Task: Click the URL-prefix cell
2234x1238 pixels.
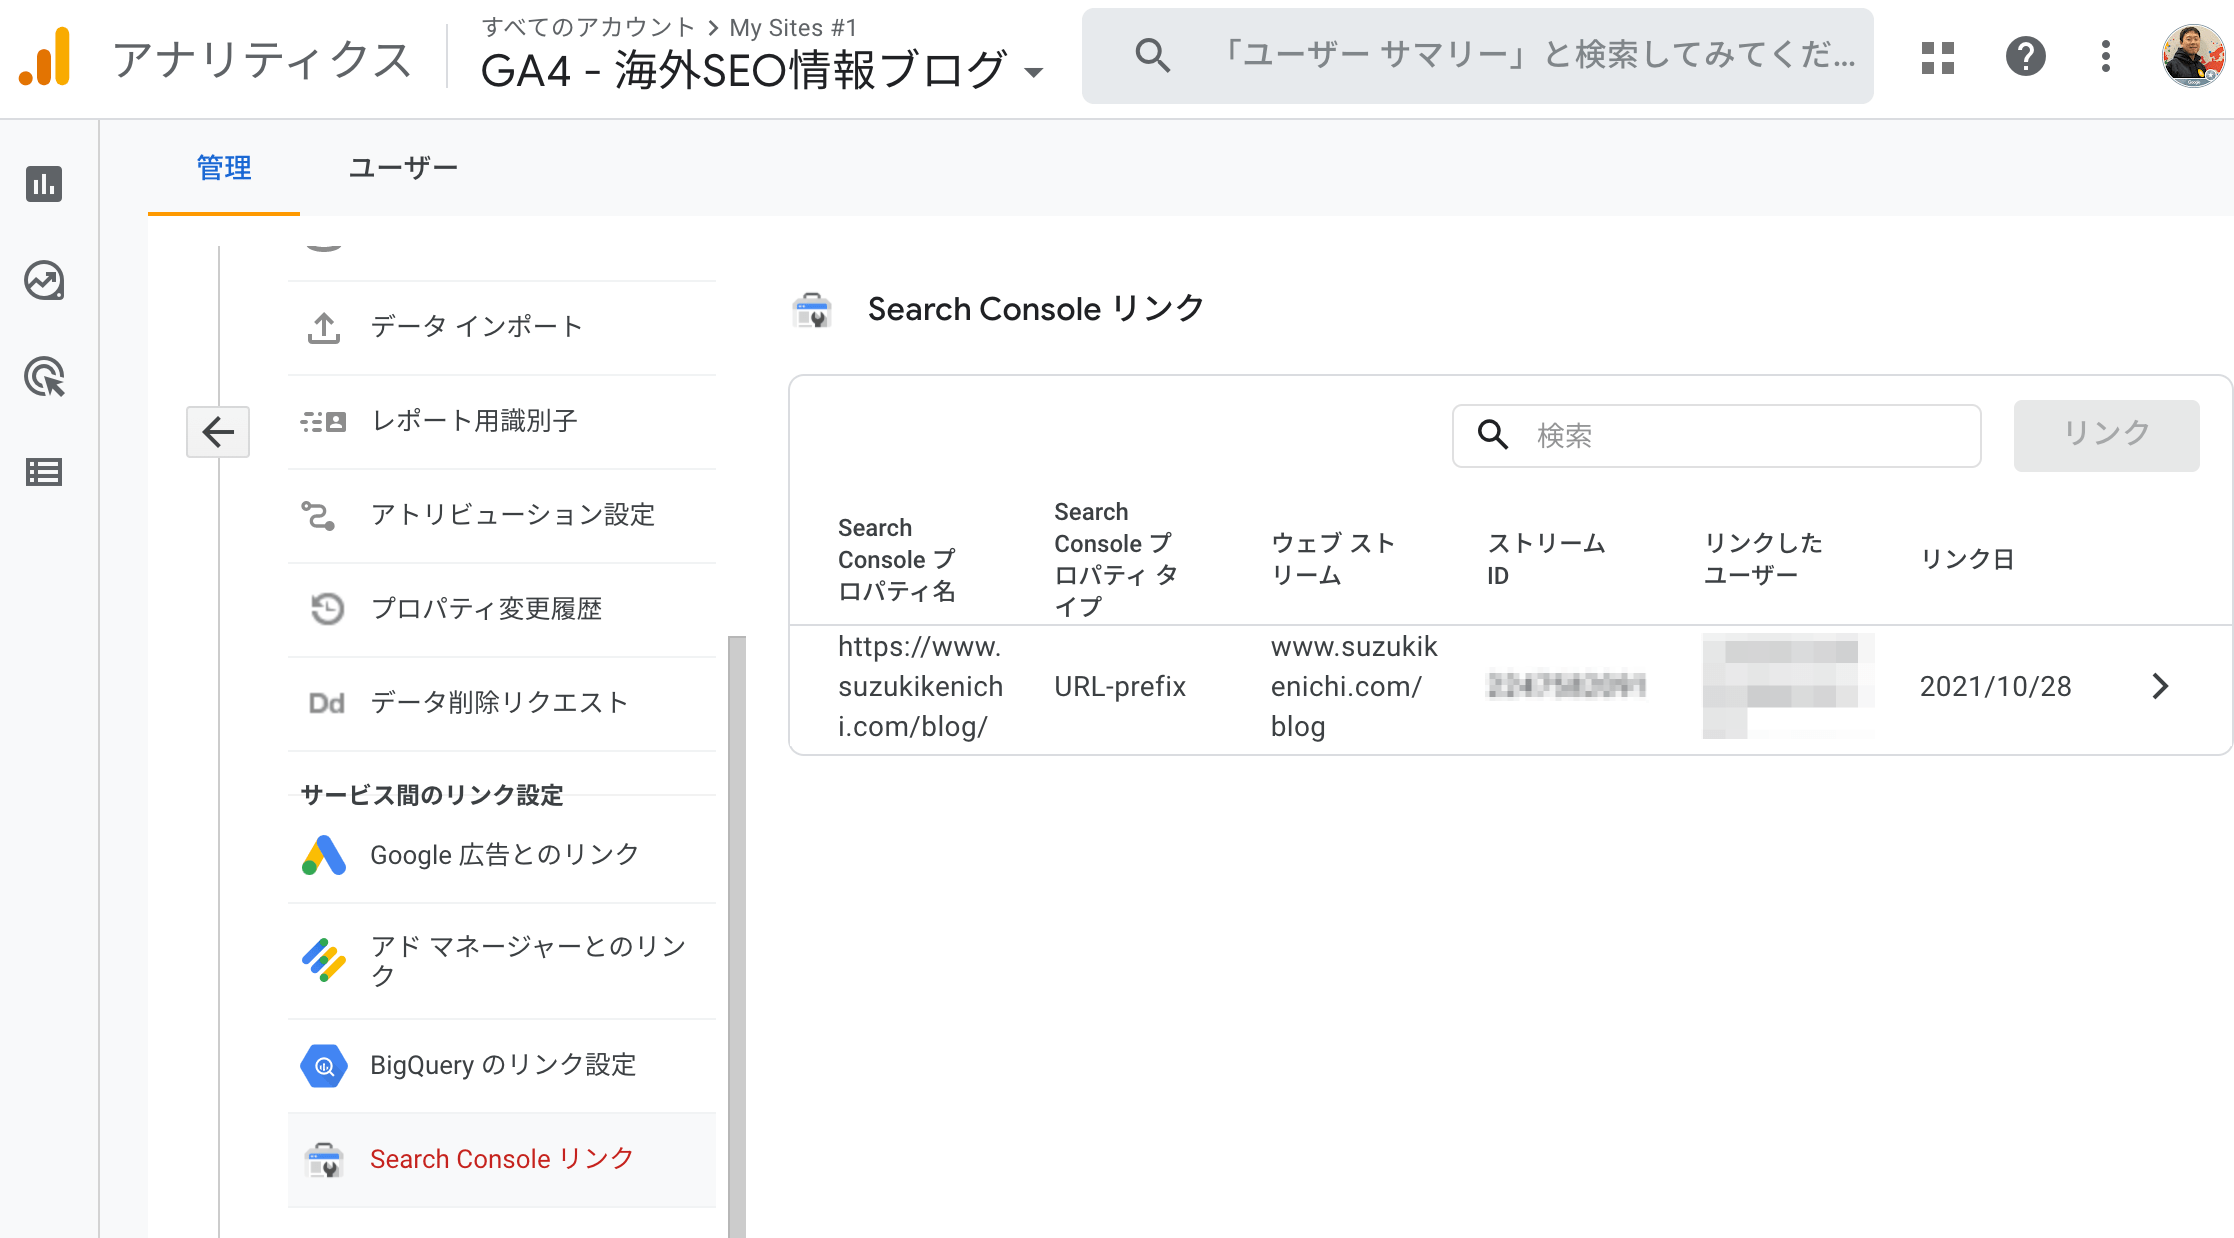Action: tap(1120, 687)
